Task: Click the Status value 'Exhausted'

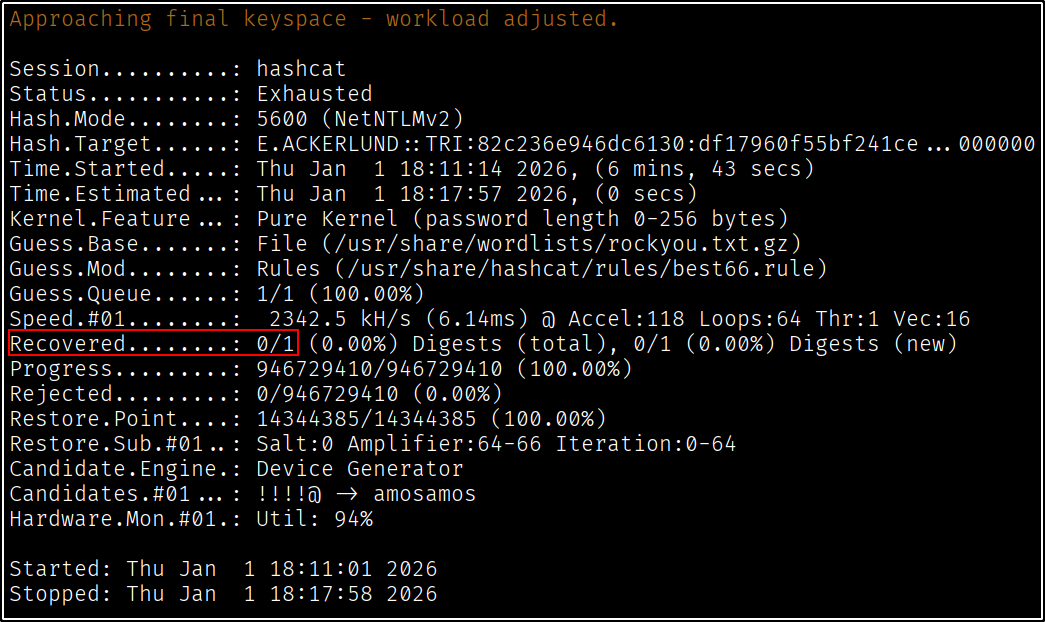Action: click(314, 94)
